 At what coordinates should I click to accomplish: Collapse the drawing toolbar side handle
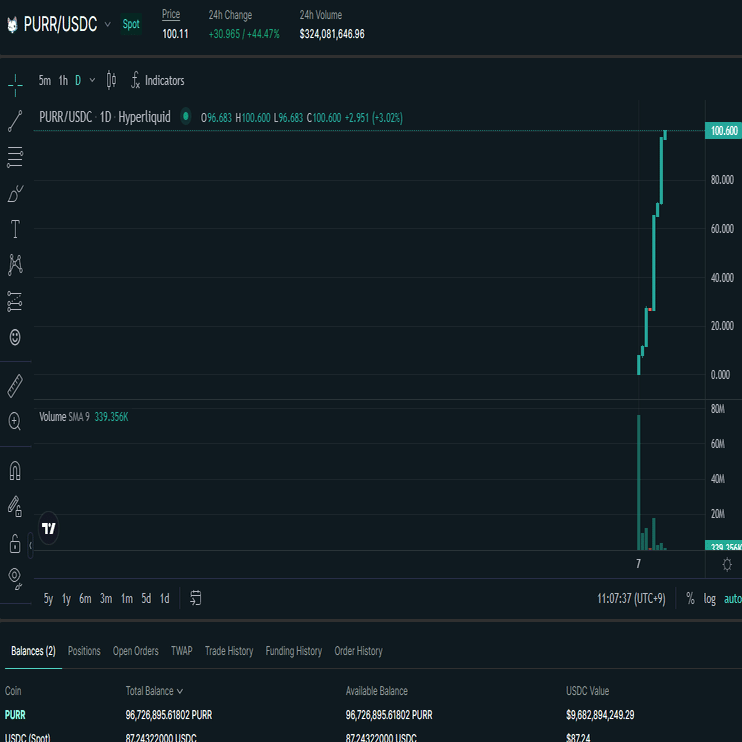(x=30, y=545)
